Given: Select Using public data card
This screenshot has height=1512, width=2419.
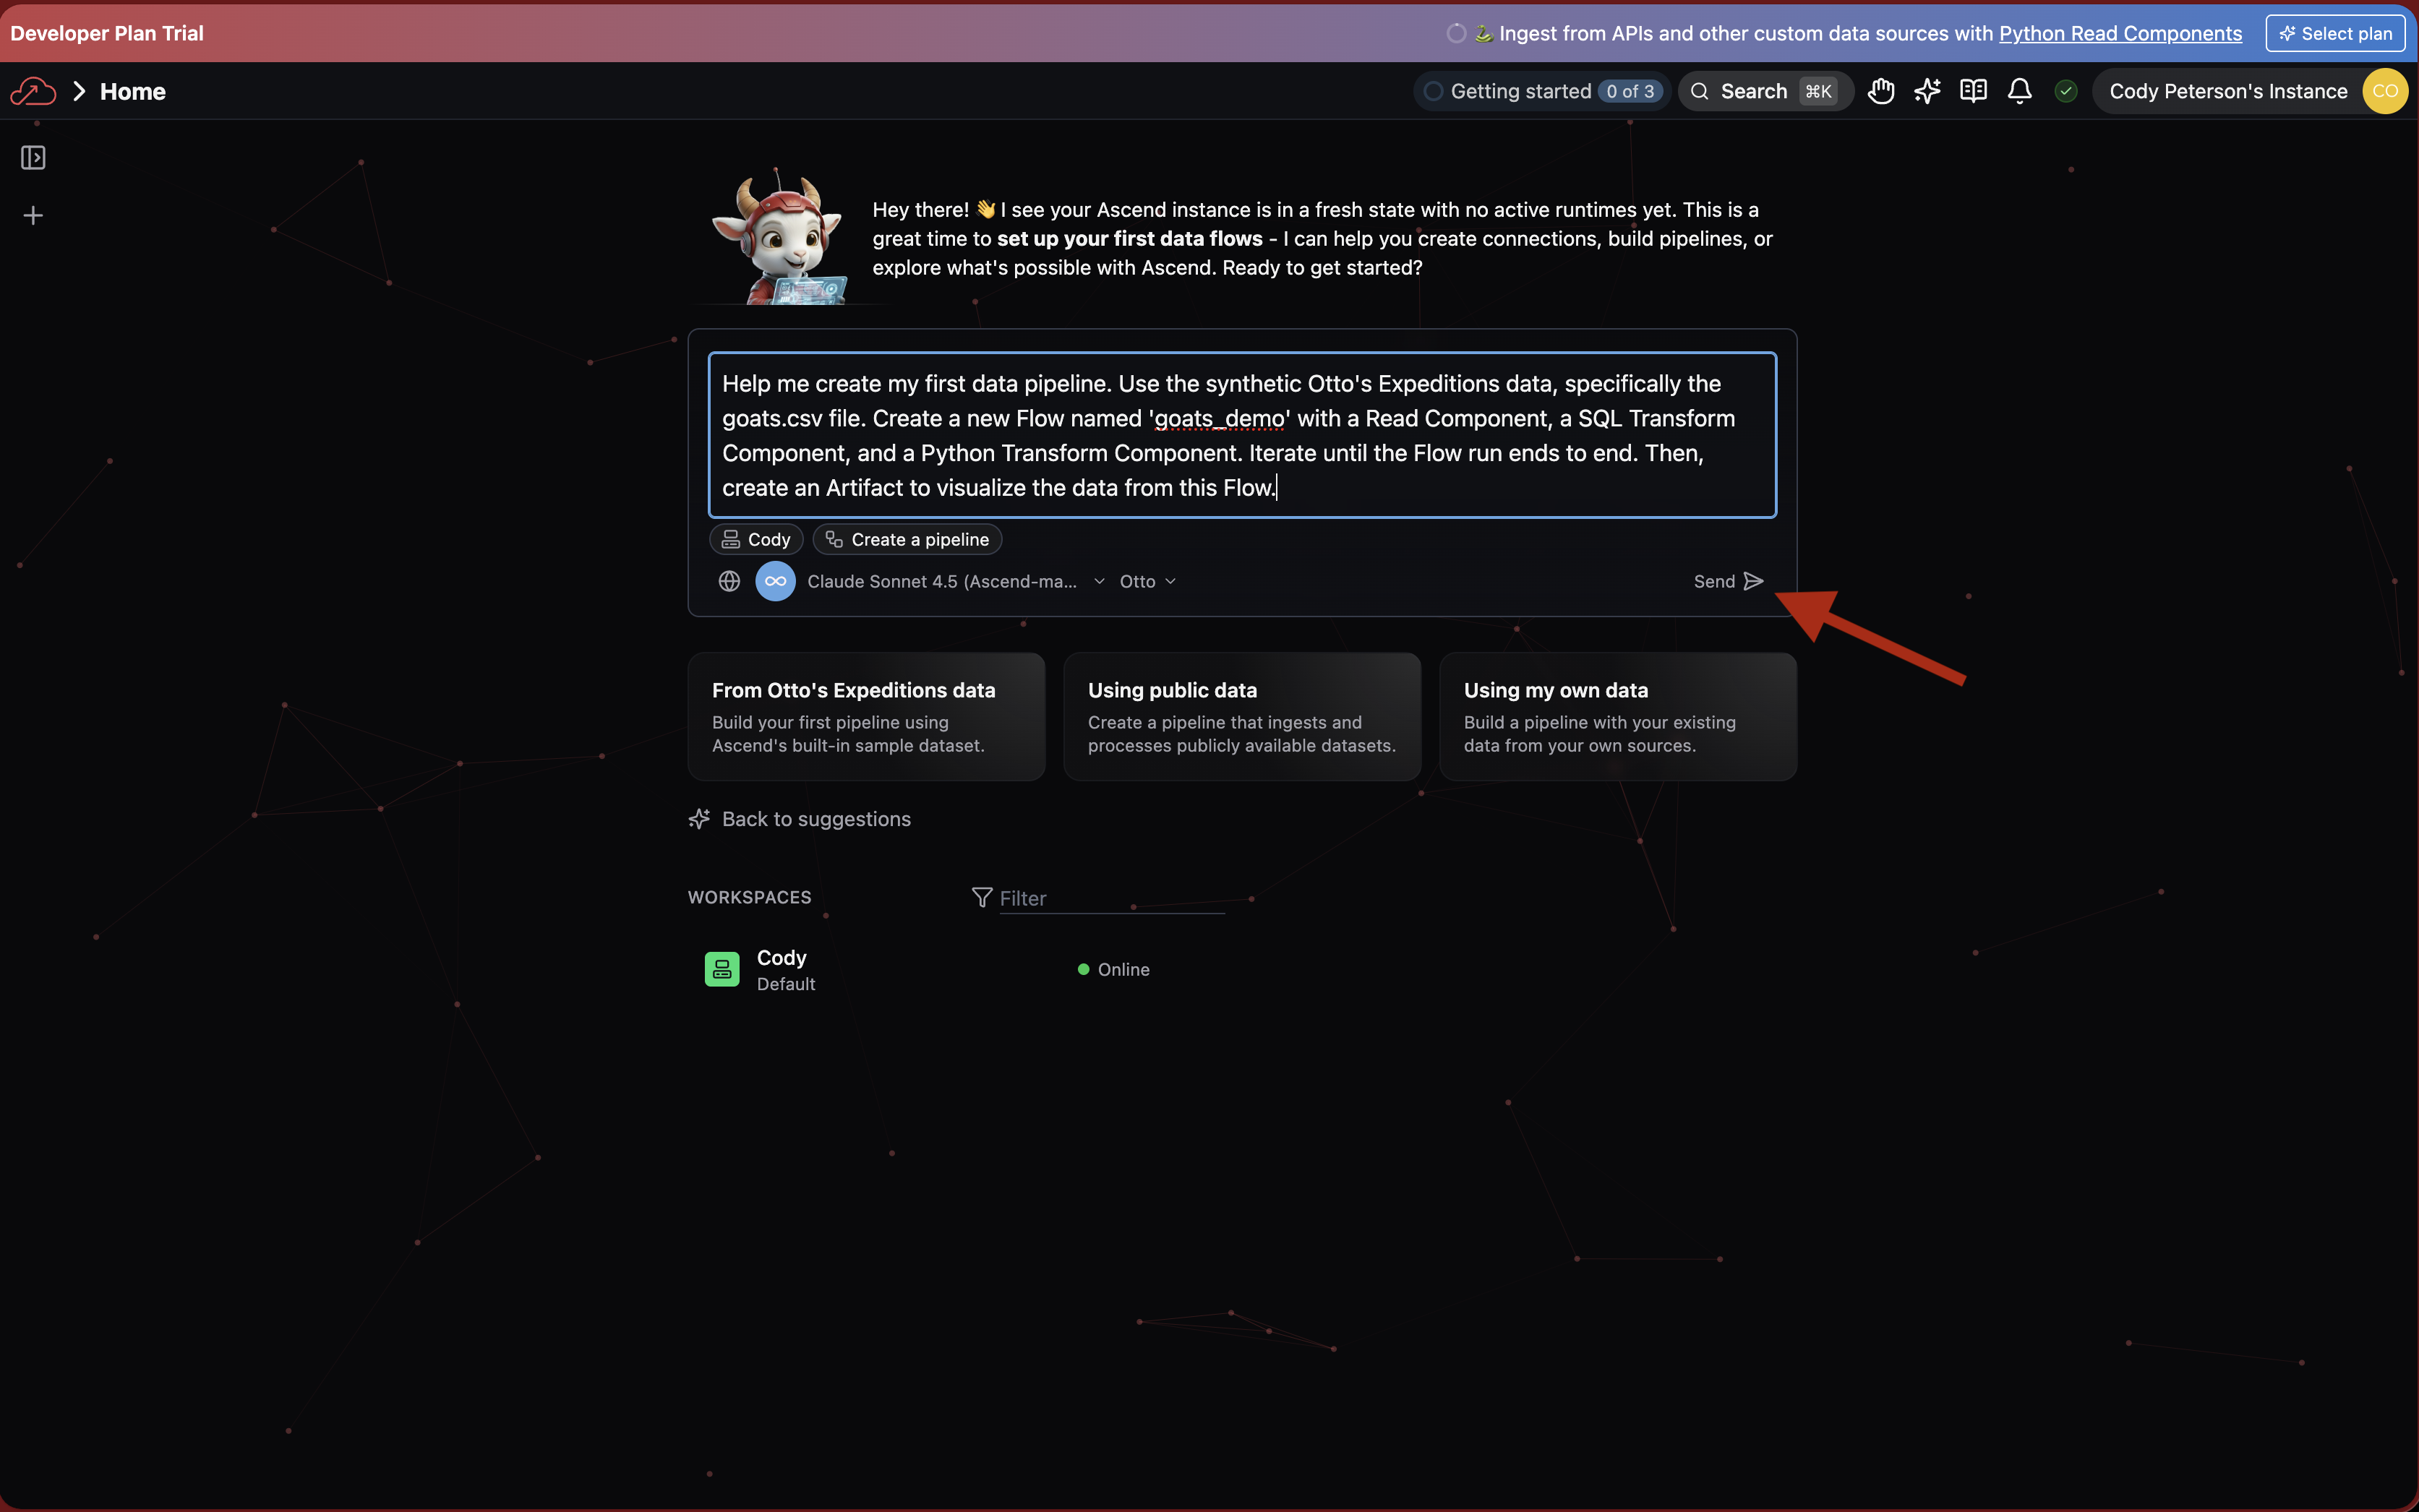Looking at the screenshot, I should click(1242, 716).
